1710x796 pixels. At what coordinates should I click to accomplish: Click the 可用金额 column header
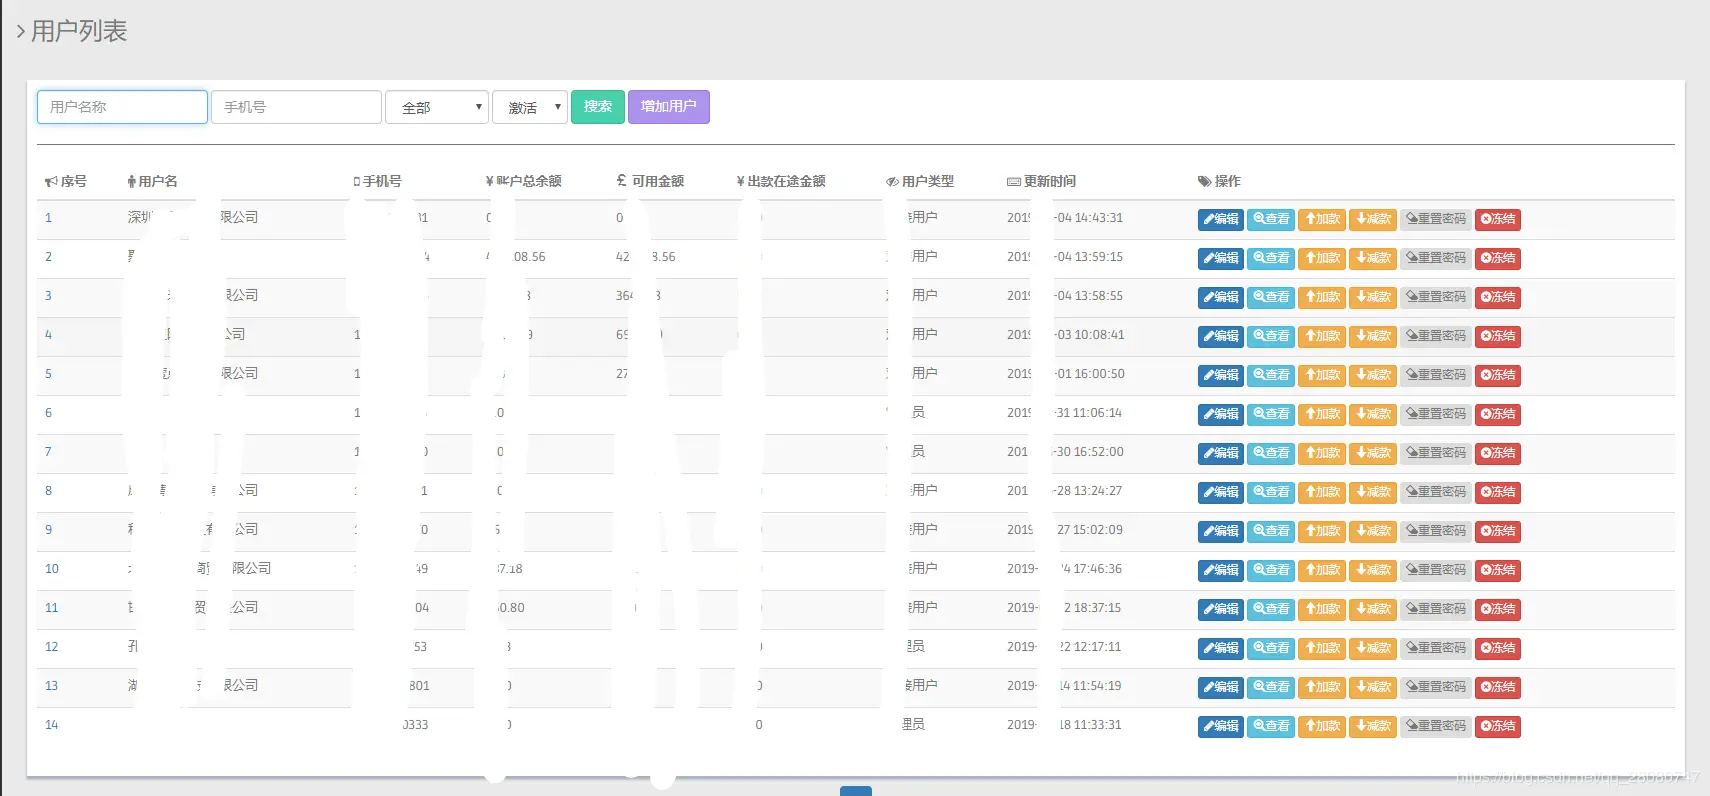[650, 181]
